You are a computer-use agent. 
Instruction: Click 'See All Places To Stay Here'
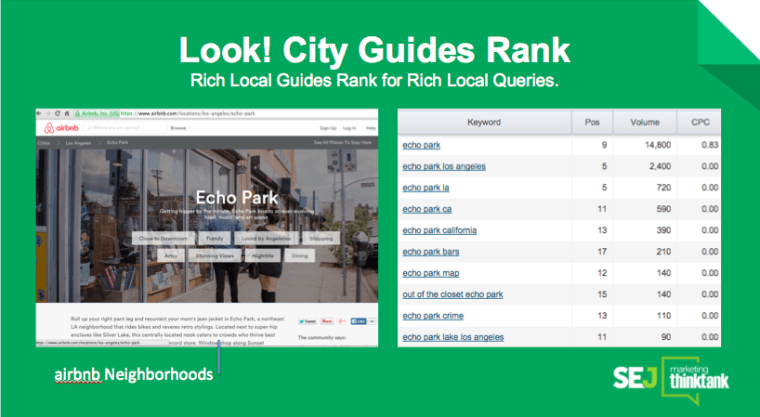343,143
